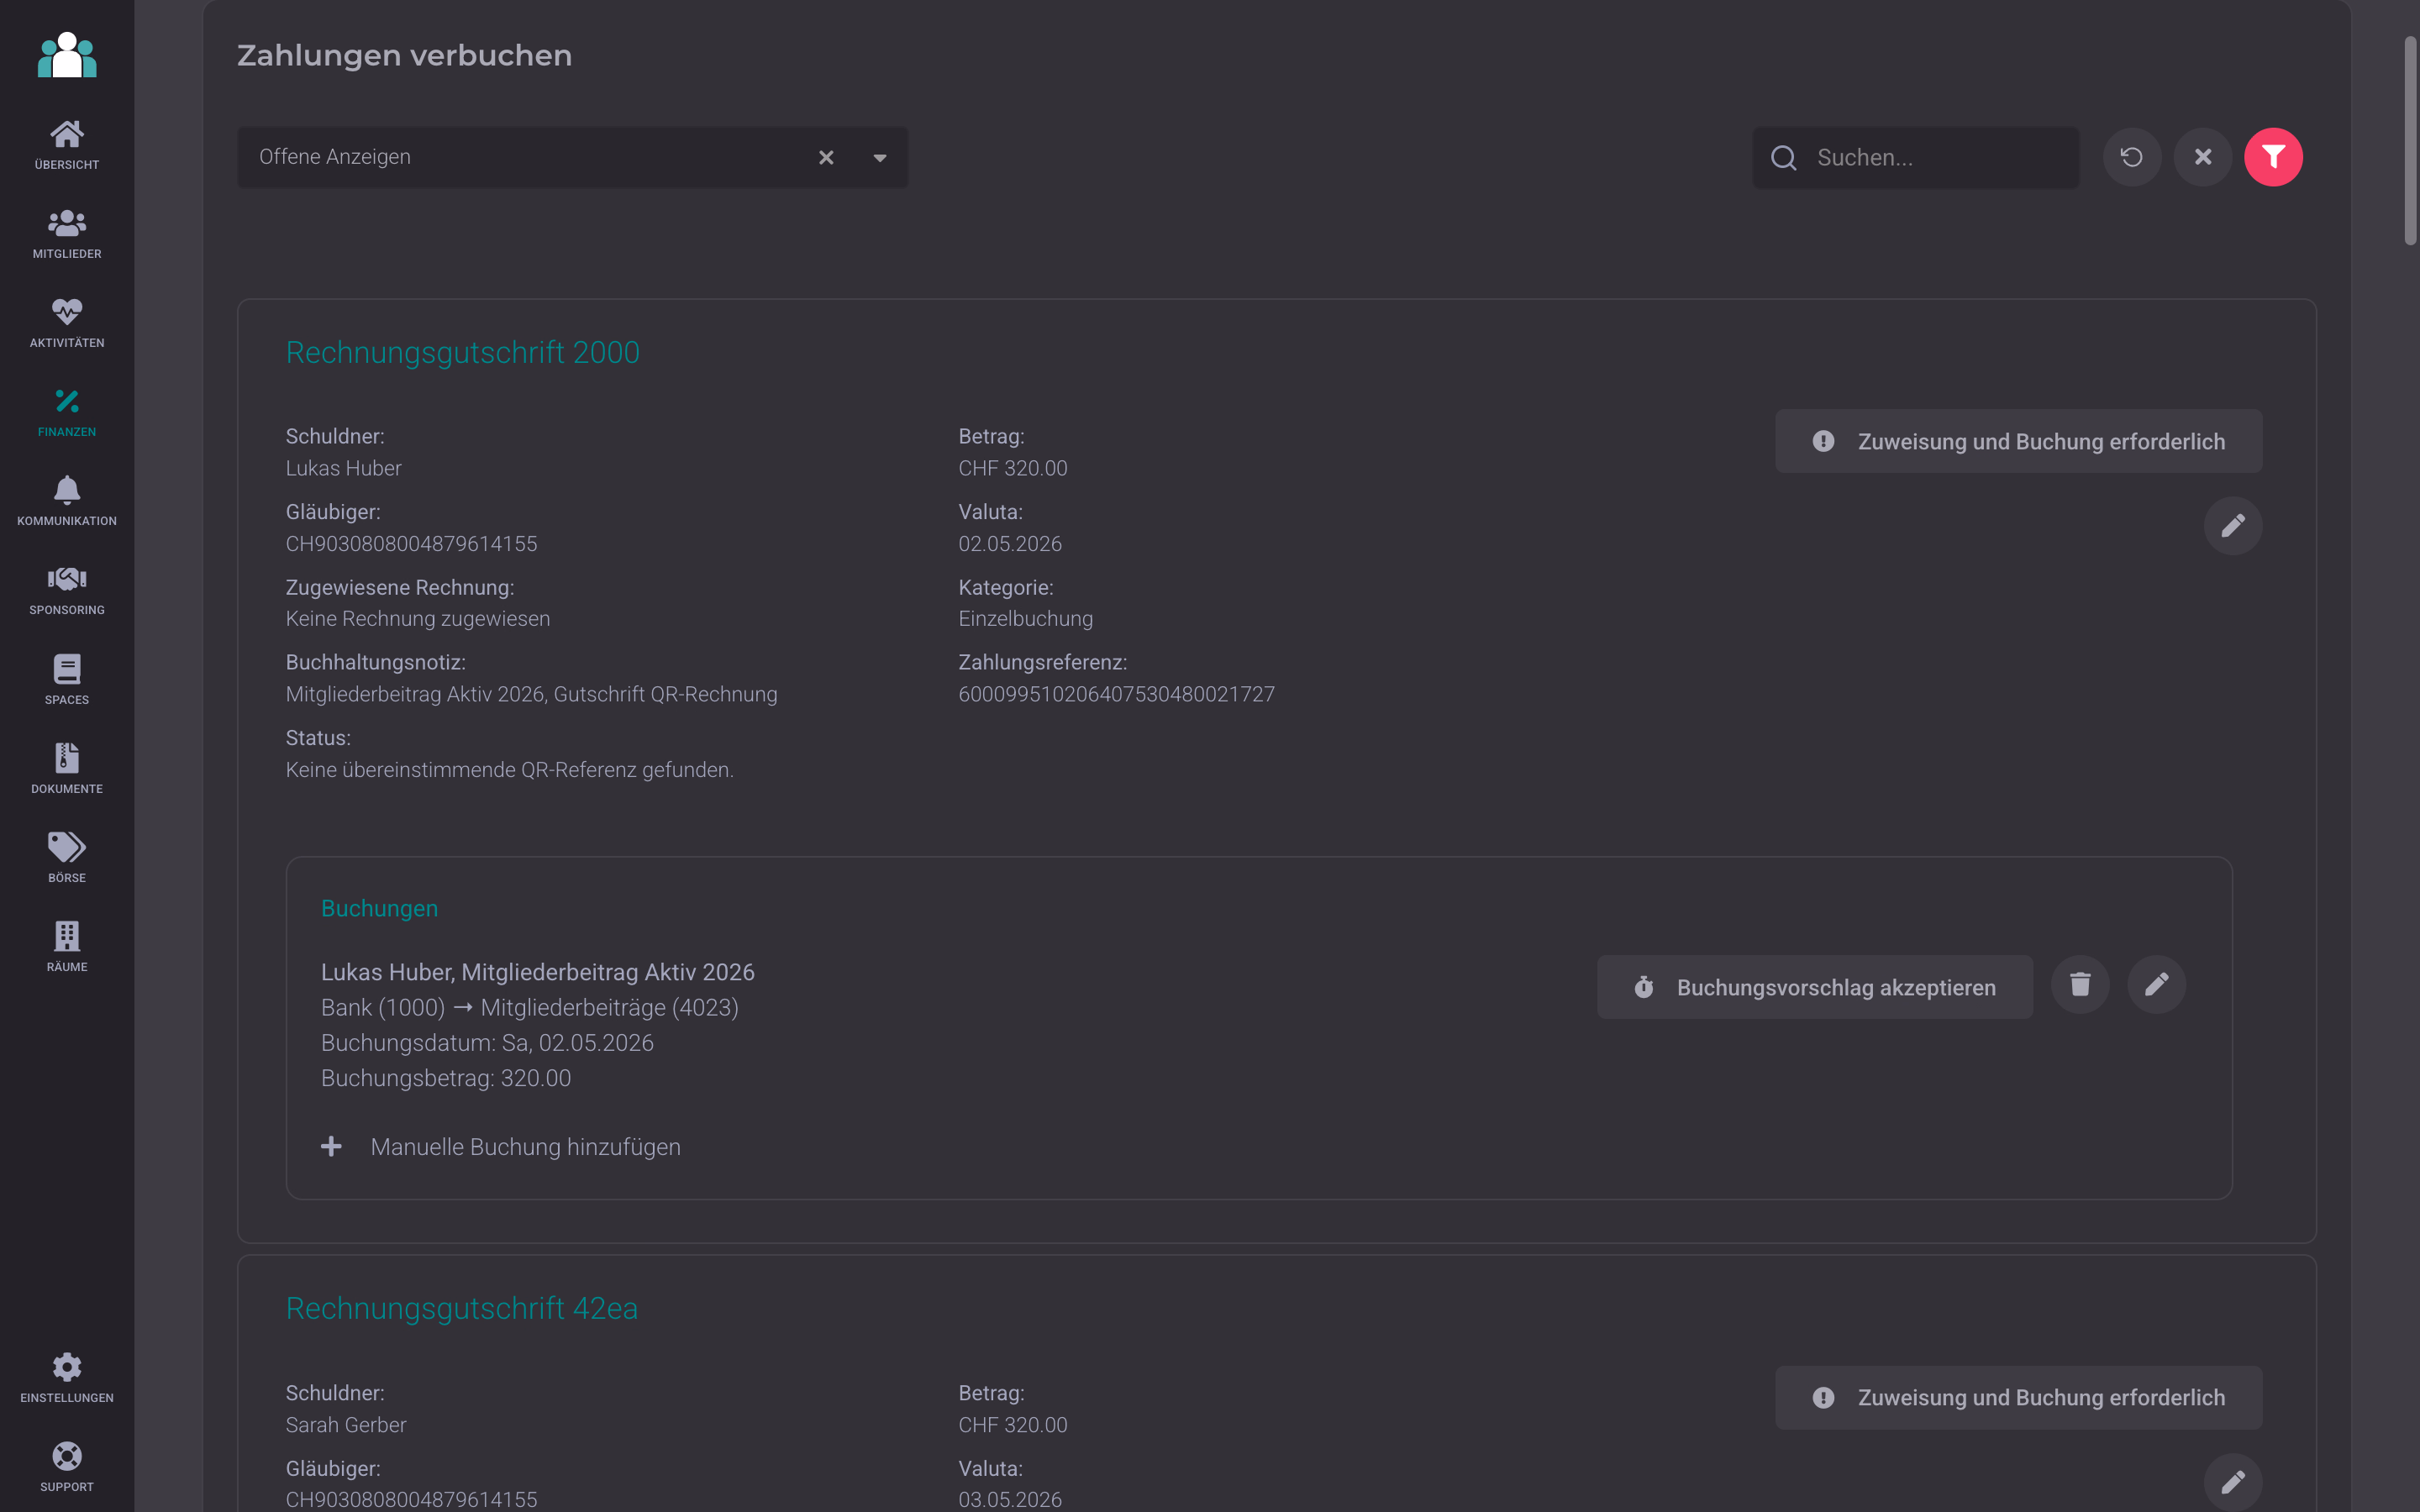2420x1512 pixels.
Task: Navigate to Spaces
Action: [67, 680]
